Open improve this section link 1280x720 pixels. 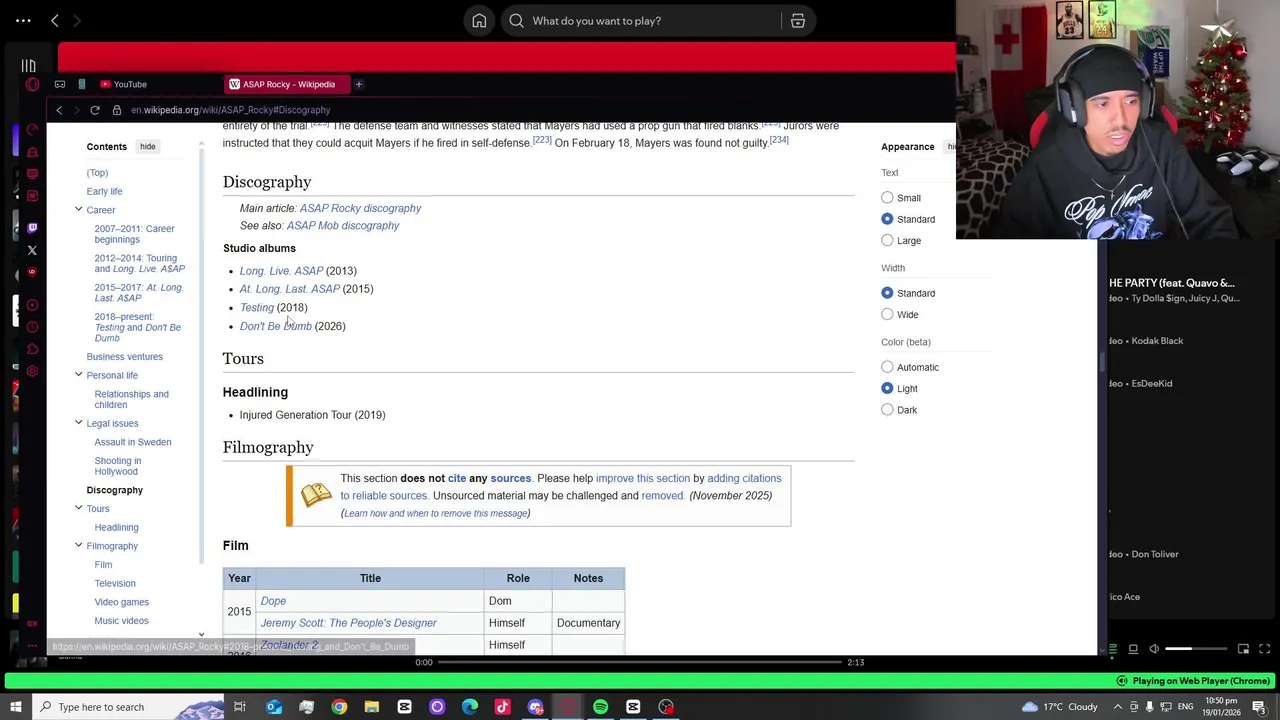click(x=643, y=478)
